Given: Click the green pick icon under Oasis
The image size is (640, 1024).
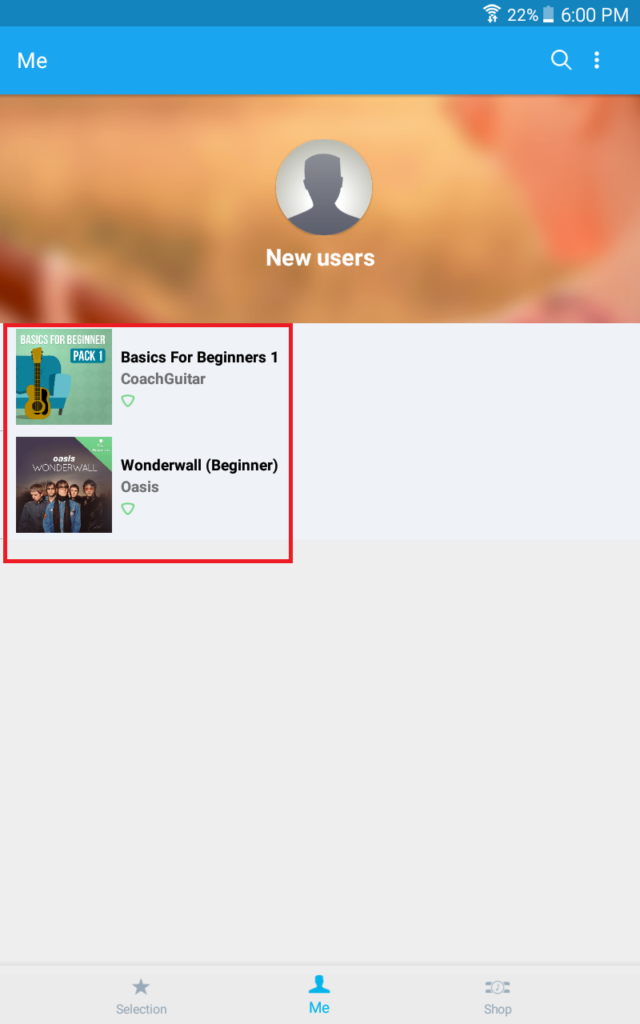Looking at the screenshot, I should point(128,508).
